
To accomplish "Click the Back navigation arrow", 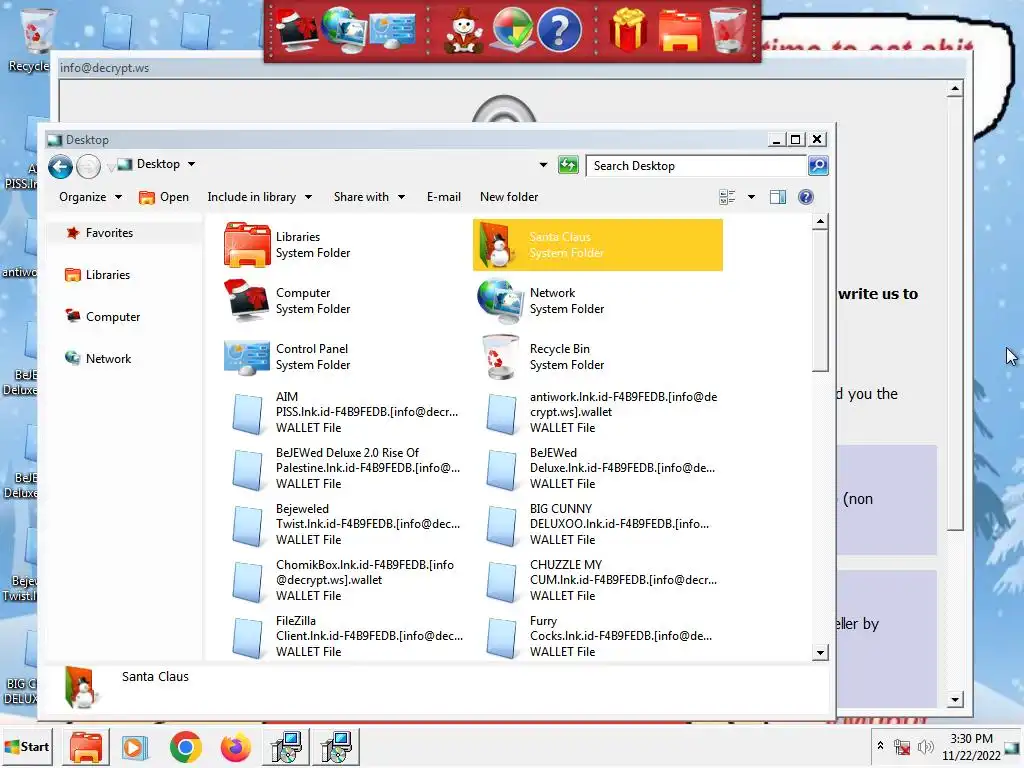I will tap(60, 167).
